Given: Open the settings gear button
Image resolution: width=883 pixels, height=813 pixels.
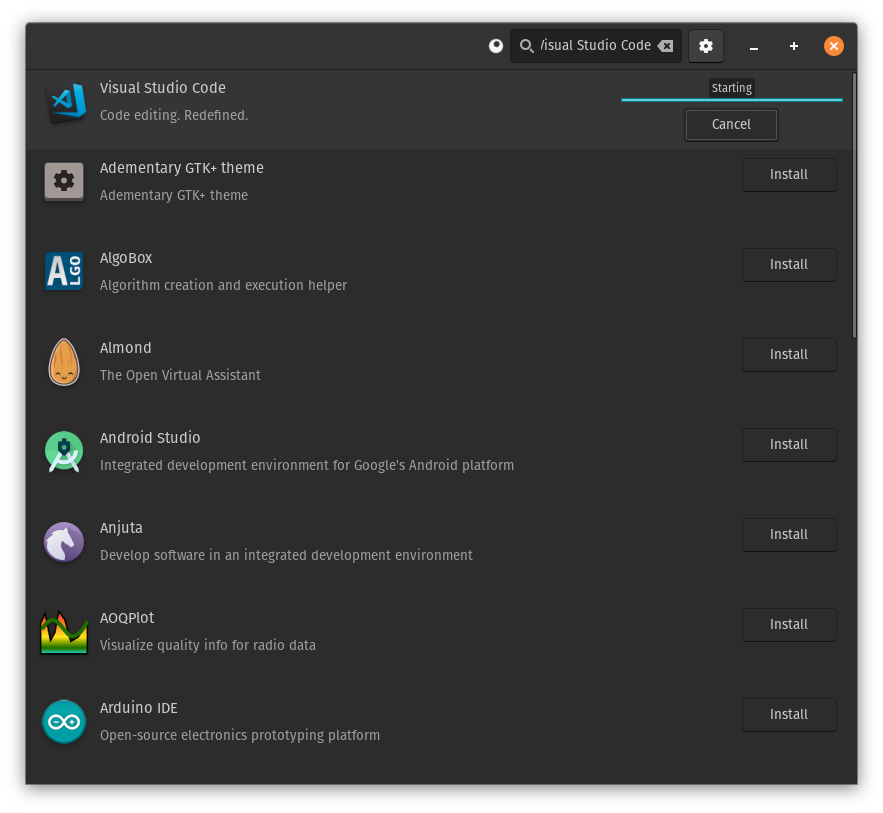Looking at the screenshot, I should point(706,46).
